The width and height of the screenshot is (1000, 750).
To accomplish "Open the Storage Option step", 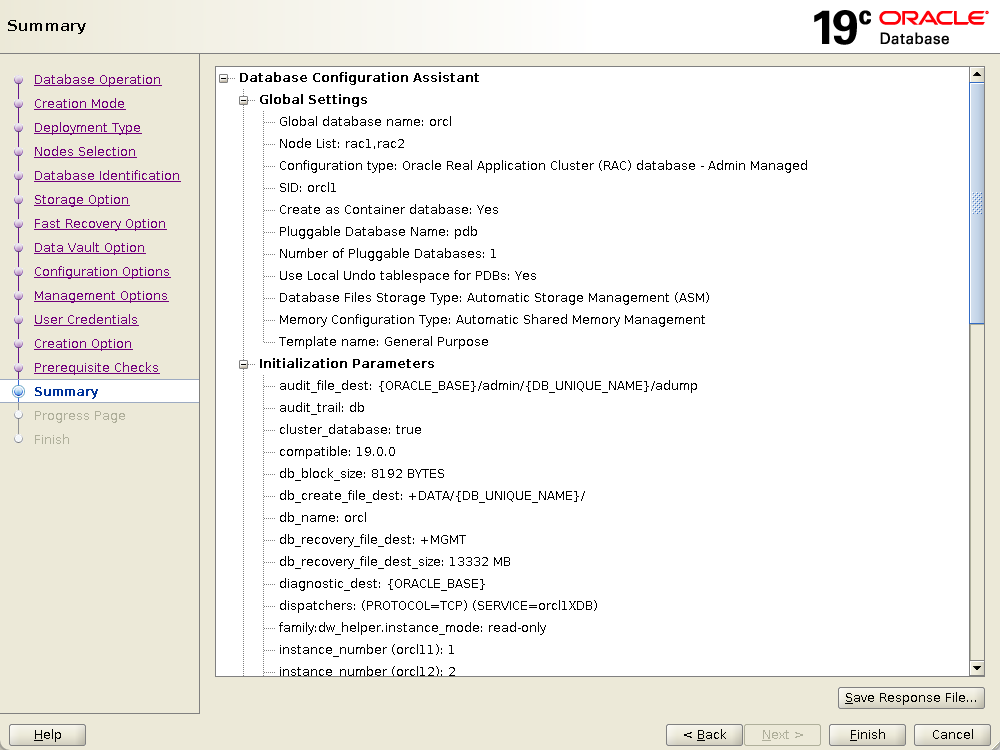I will (81, 200).
